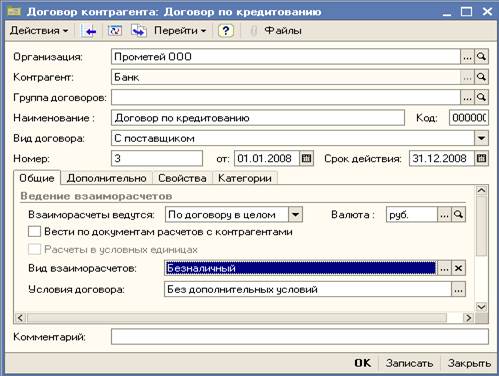
Task: Click the OK button
Action: pyautogui.click(x=363, y=363)
